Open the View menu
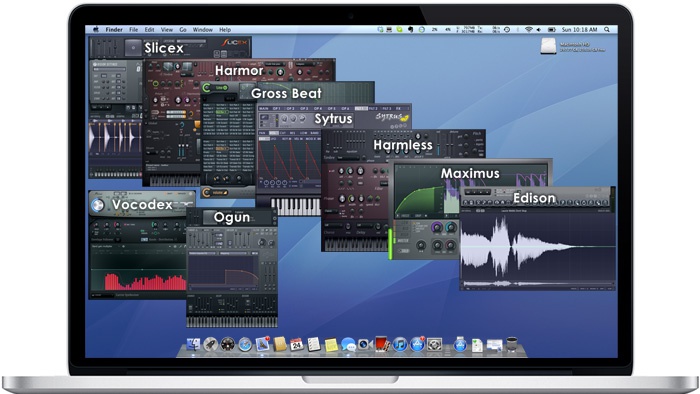Screen dimensions: 700x394 (x=167, y=29)
